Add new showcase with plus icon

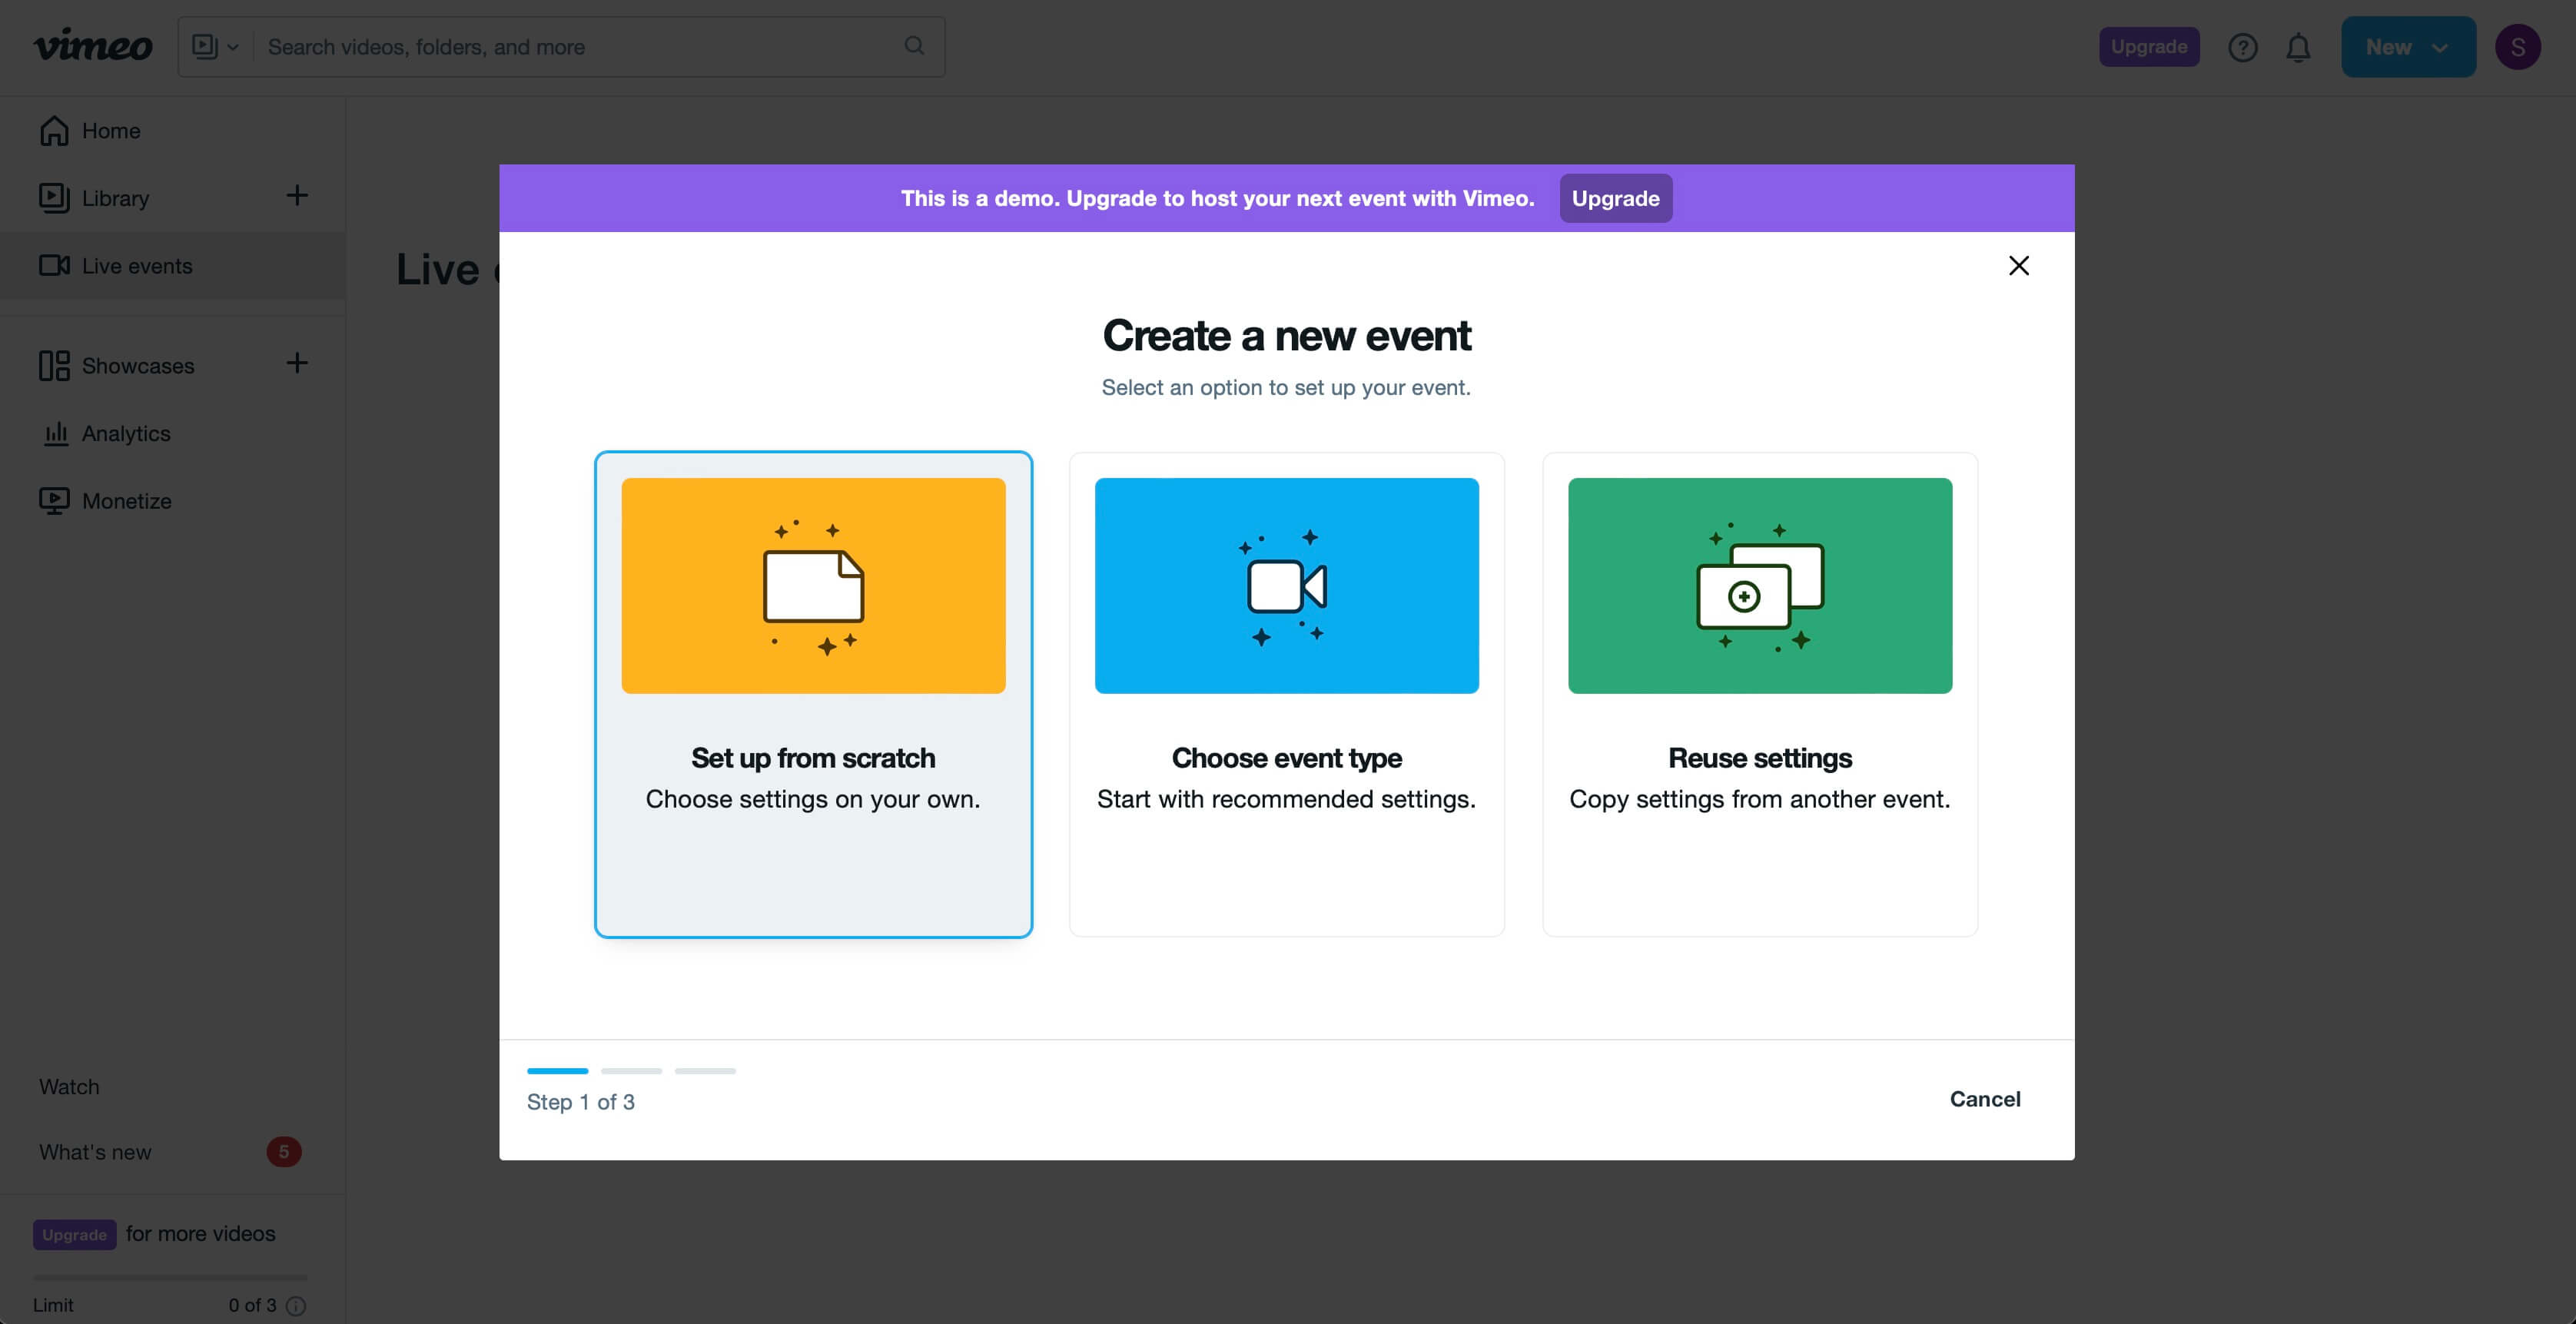[x=297, y=363]
